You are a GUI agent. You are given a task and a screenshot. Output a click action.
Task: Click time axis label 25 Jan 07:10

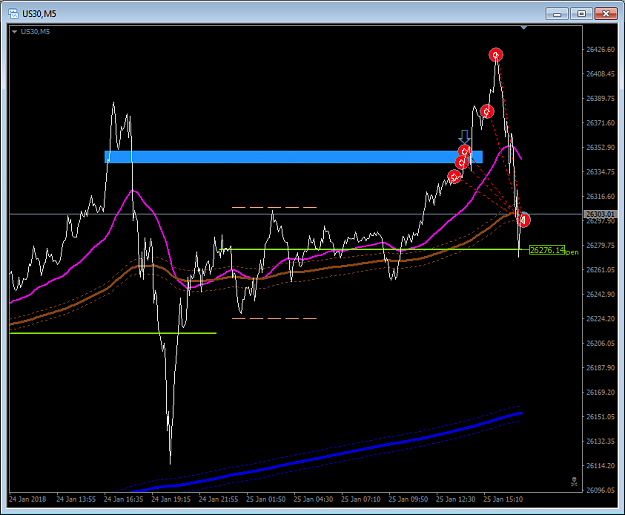(x=361, y=499)
